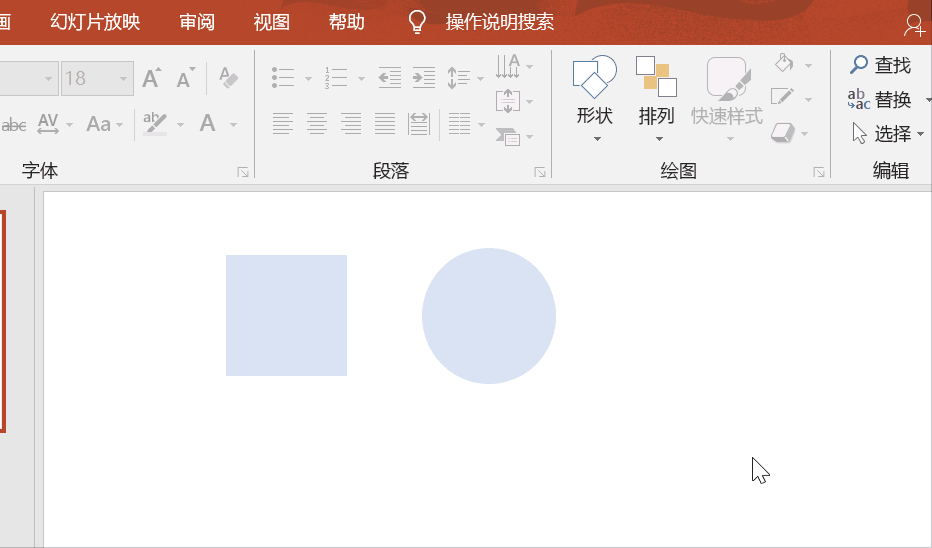This screenshot has height=548, width=932.
Task: Click 查找 find button
Action: (880, 65)
